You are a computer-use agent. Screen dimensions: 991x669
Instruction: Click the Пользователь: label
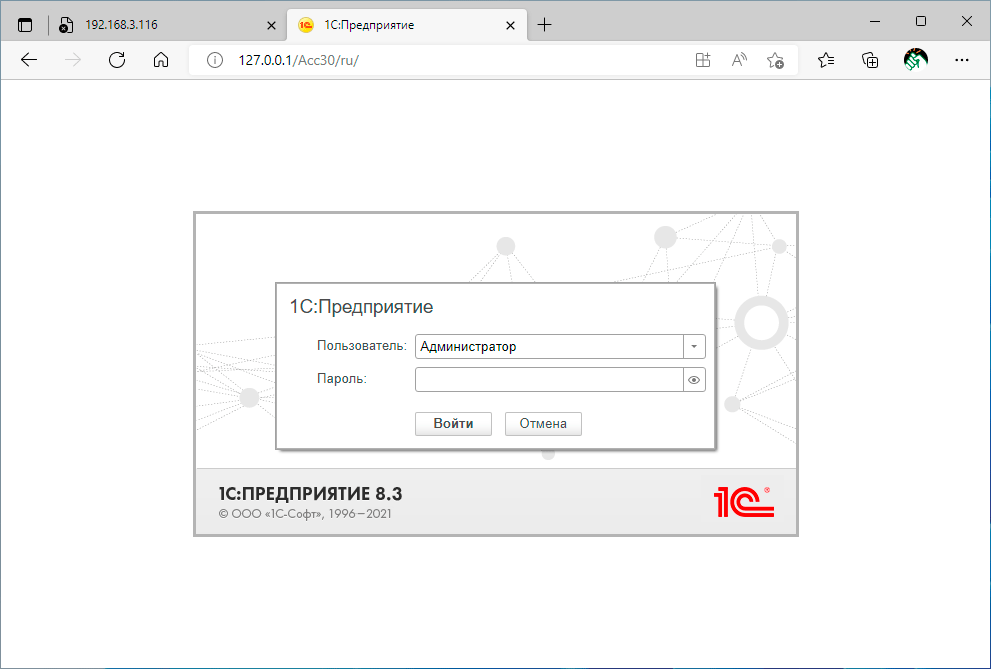tap(362, 346)
